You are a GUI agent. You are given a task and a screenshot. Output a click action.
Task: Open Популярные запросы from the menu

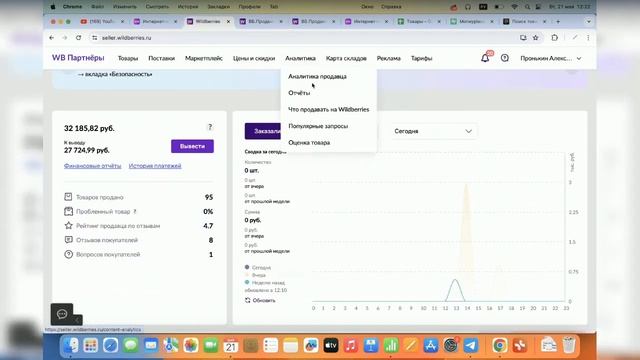(318, 126)
